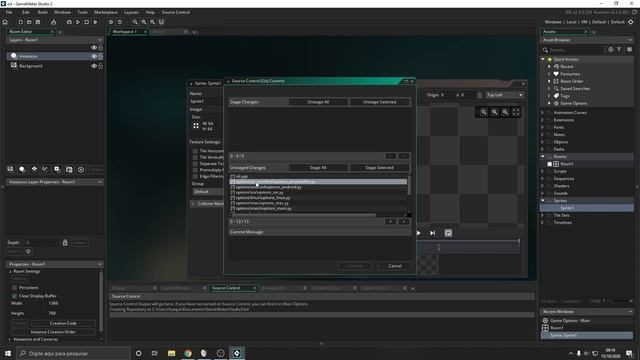Open the Start Page home icon
This screenshot has width=640, height=360.
(x=5, y=22)
